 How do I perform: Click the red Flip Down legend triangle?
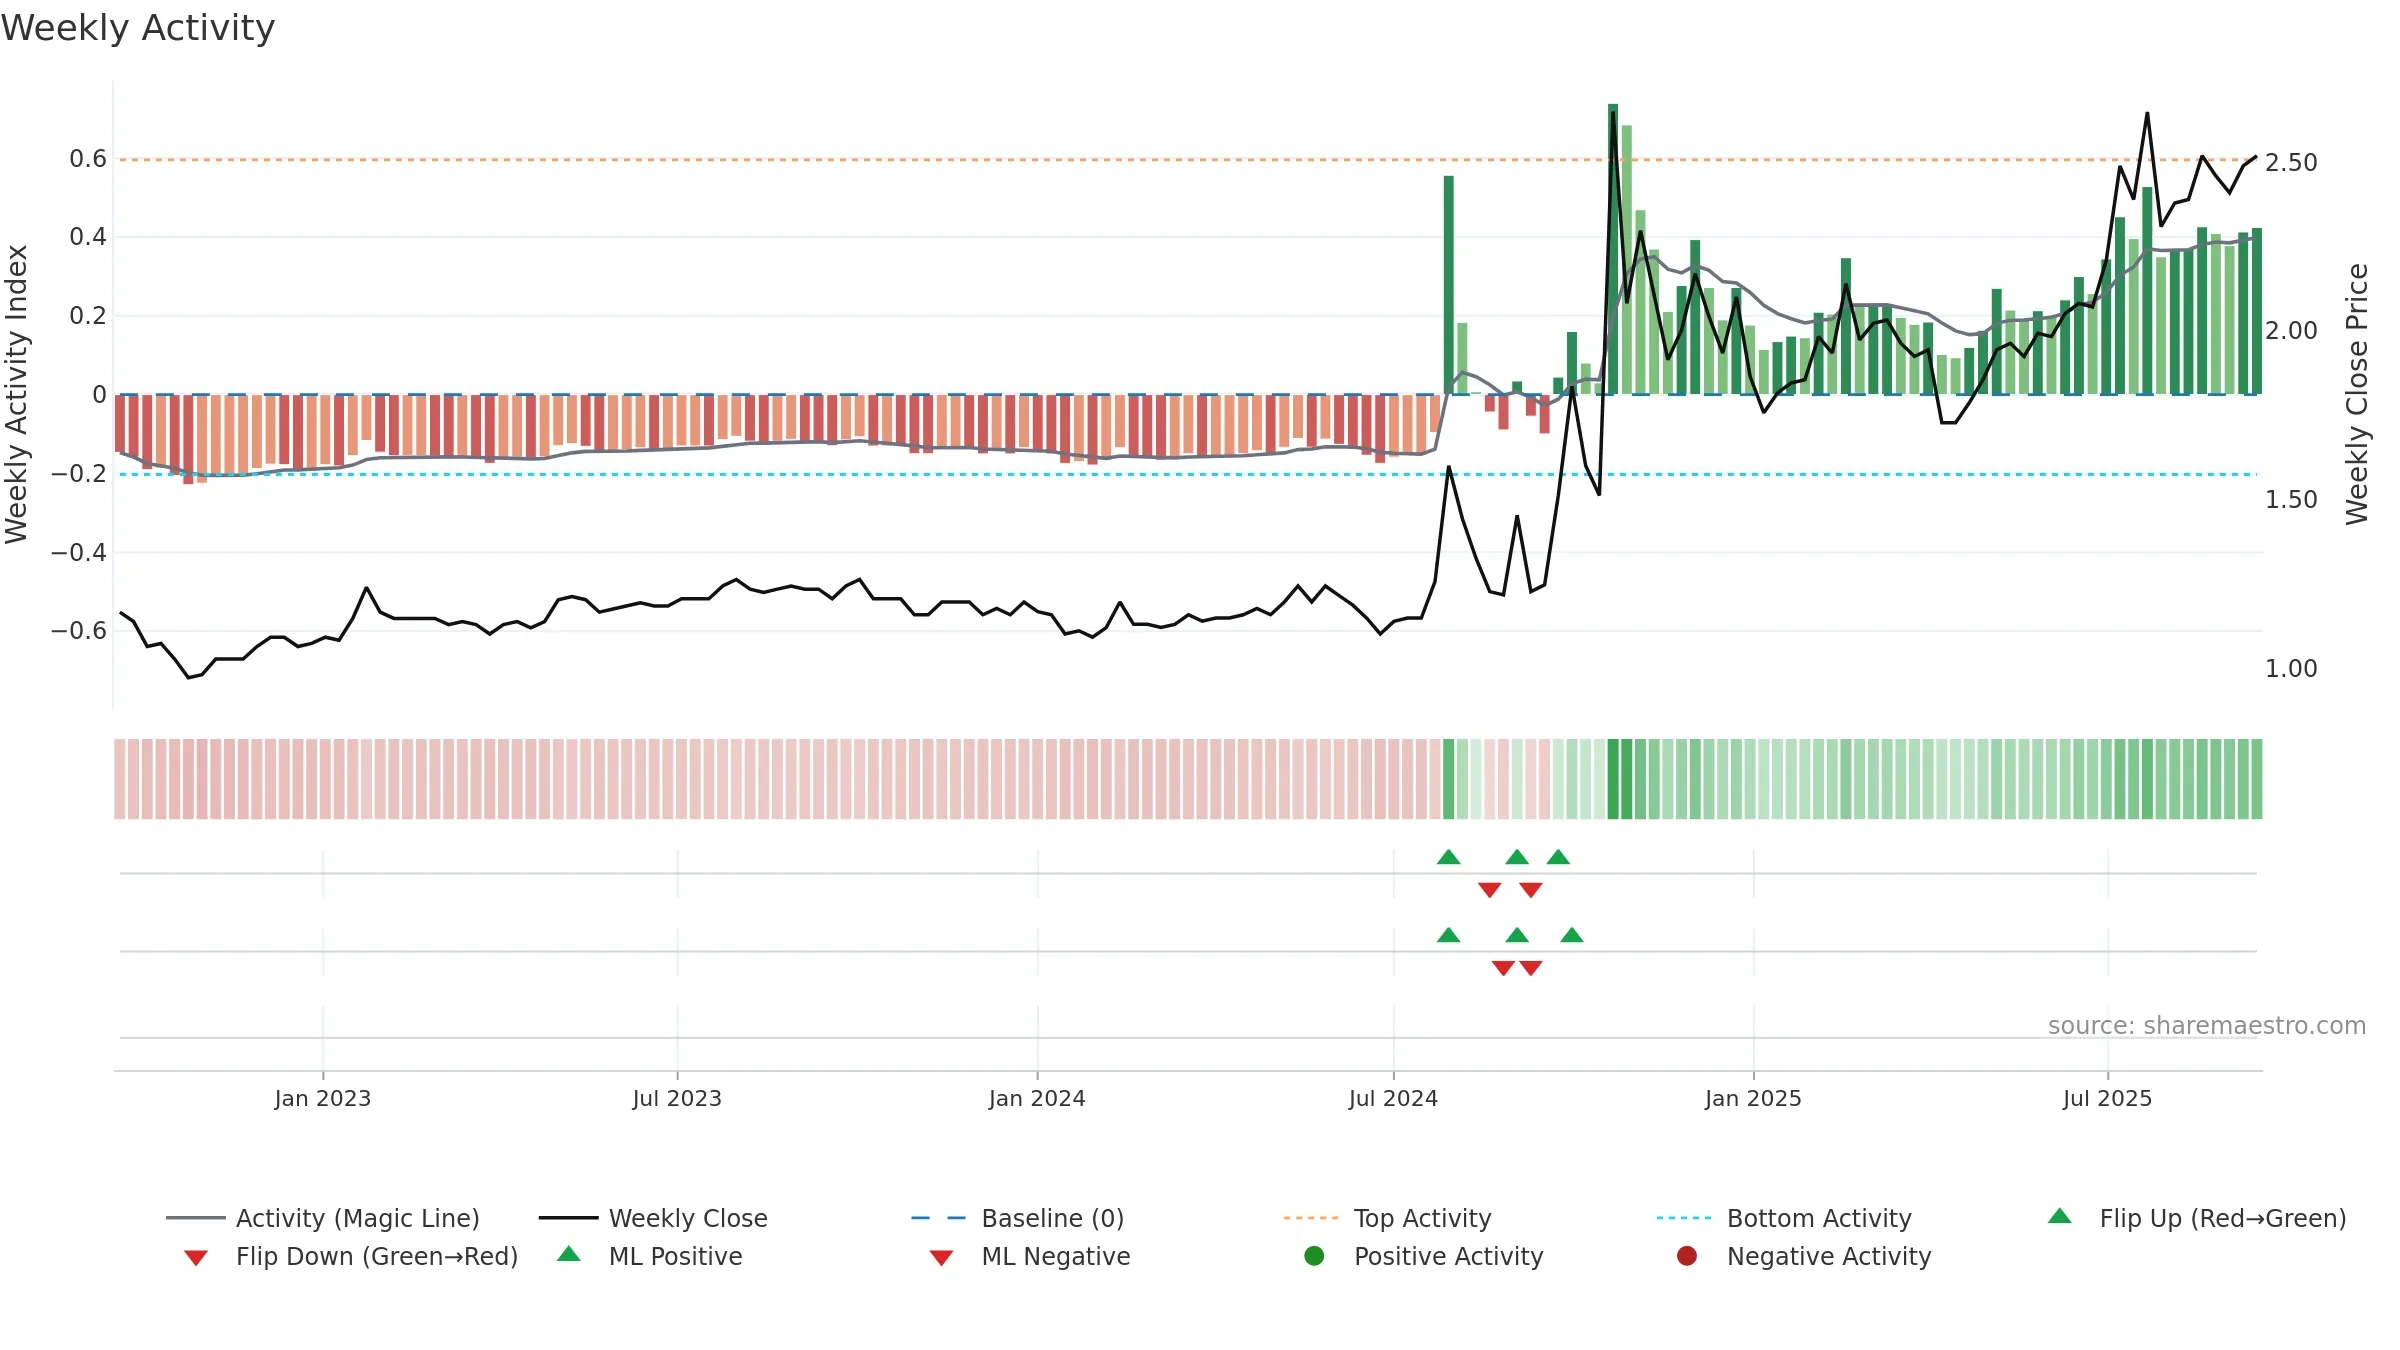pyautogui.click(x=196, y=1257)
